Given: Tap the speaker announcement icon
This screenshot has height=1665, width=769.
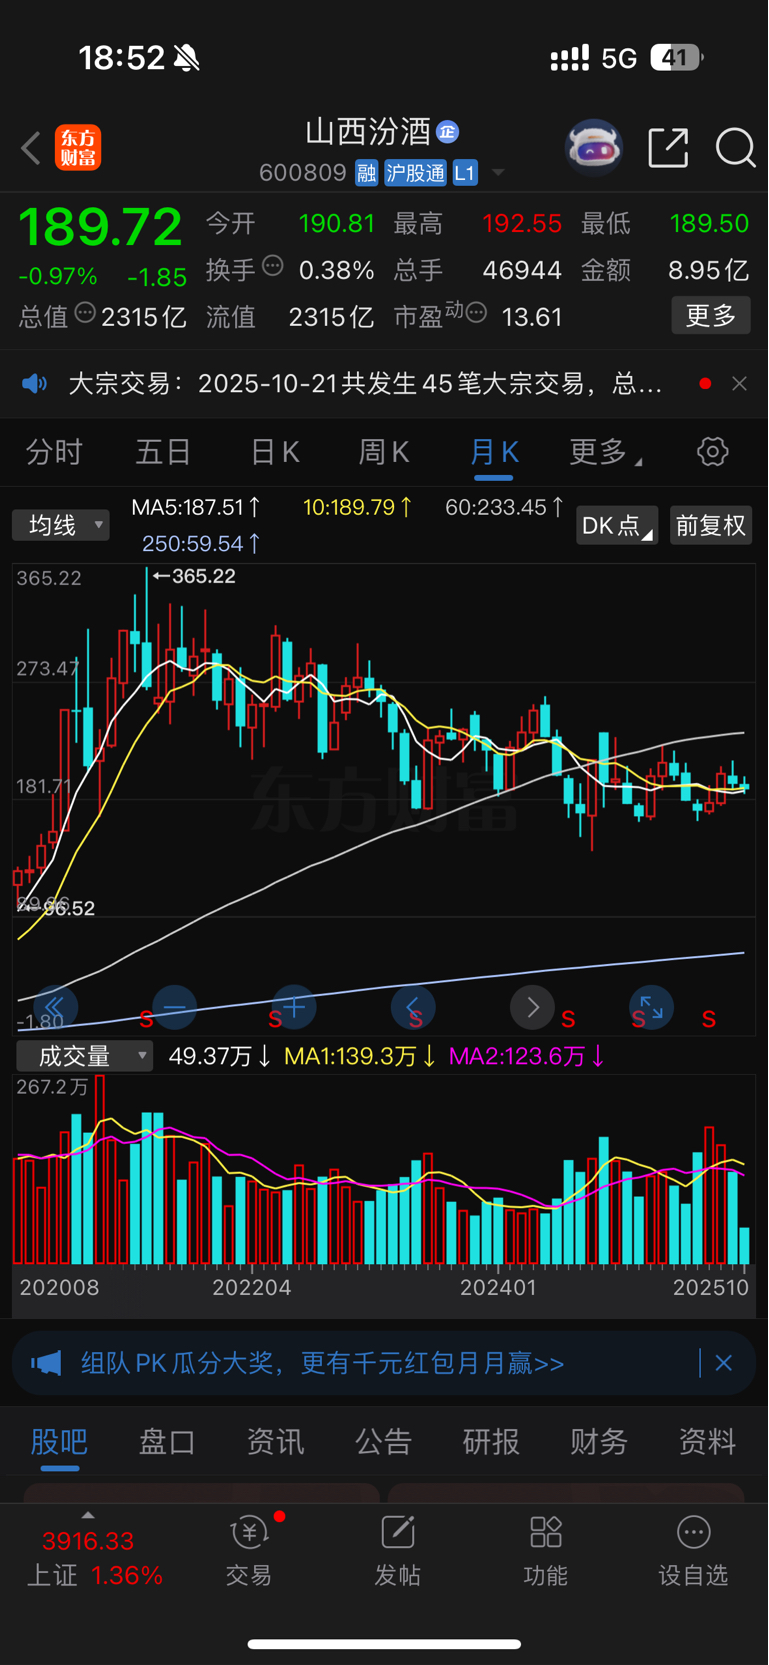Looking at the screenshot, I should coord(35,383).
